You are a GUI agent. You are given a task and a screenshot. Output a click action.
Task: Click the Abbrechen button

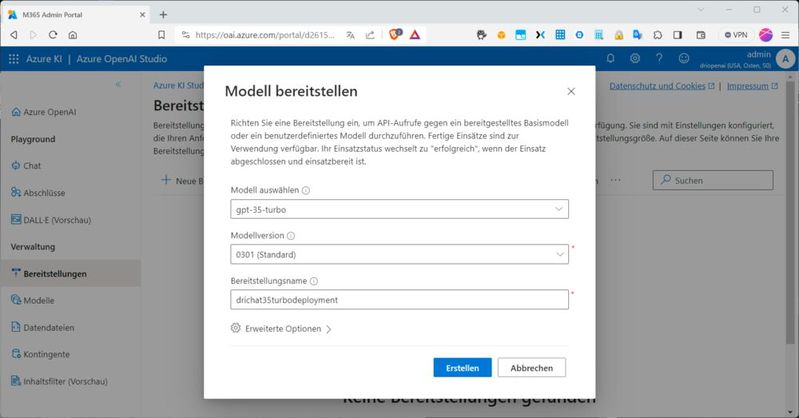(531, 368)
